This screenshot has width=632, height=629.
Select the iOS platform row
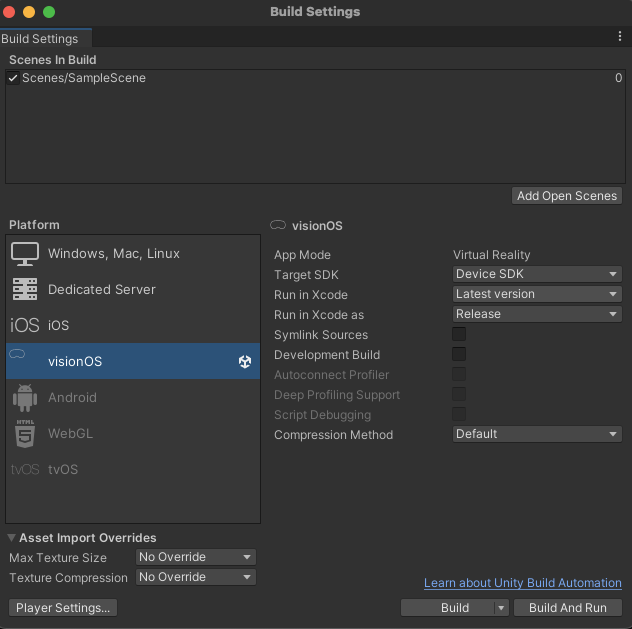133,325
